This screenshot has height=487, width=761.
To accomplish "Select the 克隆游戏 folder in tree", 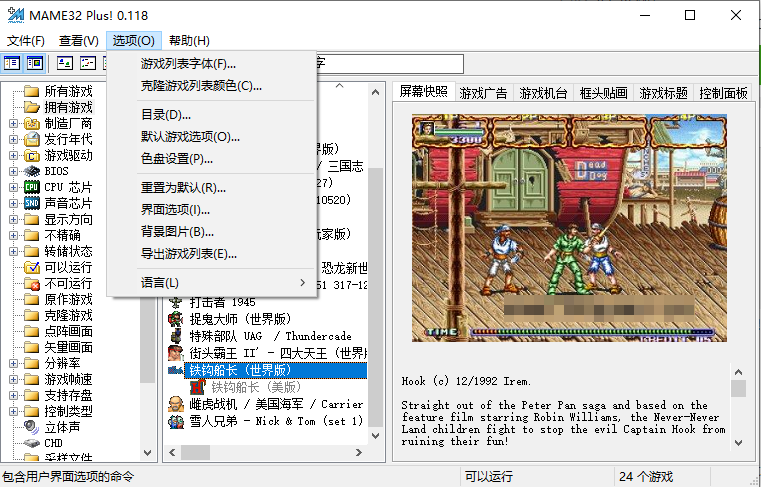I will (x=68, y=316).
